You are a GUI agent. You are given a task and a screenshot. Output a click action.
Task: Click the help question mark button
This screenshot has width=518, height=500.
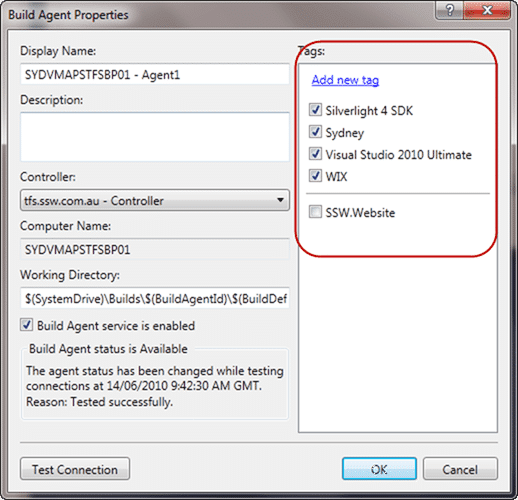coord(449,10)
